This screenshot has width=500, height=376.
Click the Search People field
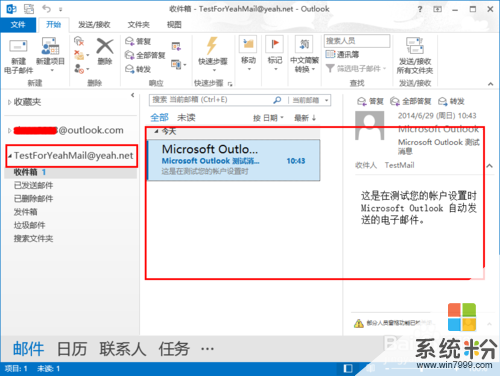pos(357,41)
